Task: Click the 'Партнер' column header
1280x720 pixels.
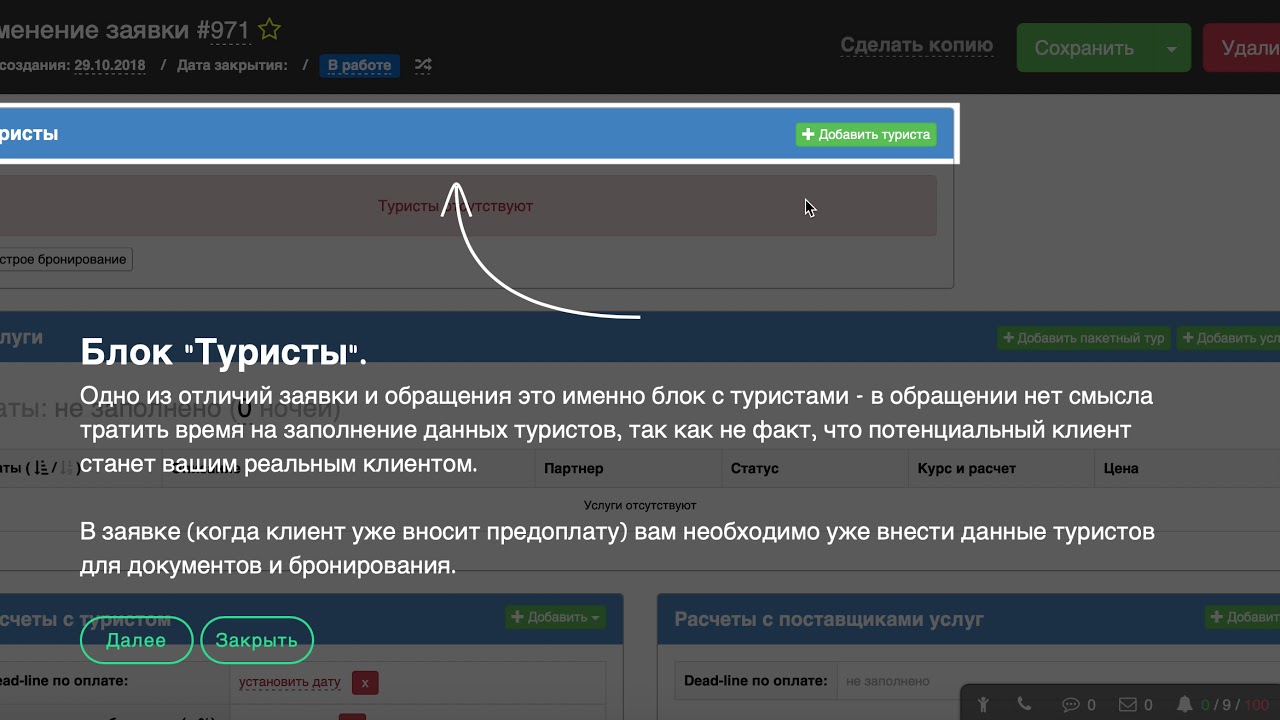Action: click(574, 468)
